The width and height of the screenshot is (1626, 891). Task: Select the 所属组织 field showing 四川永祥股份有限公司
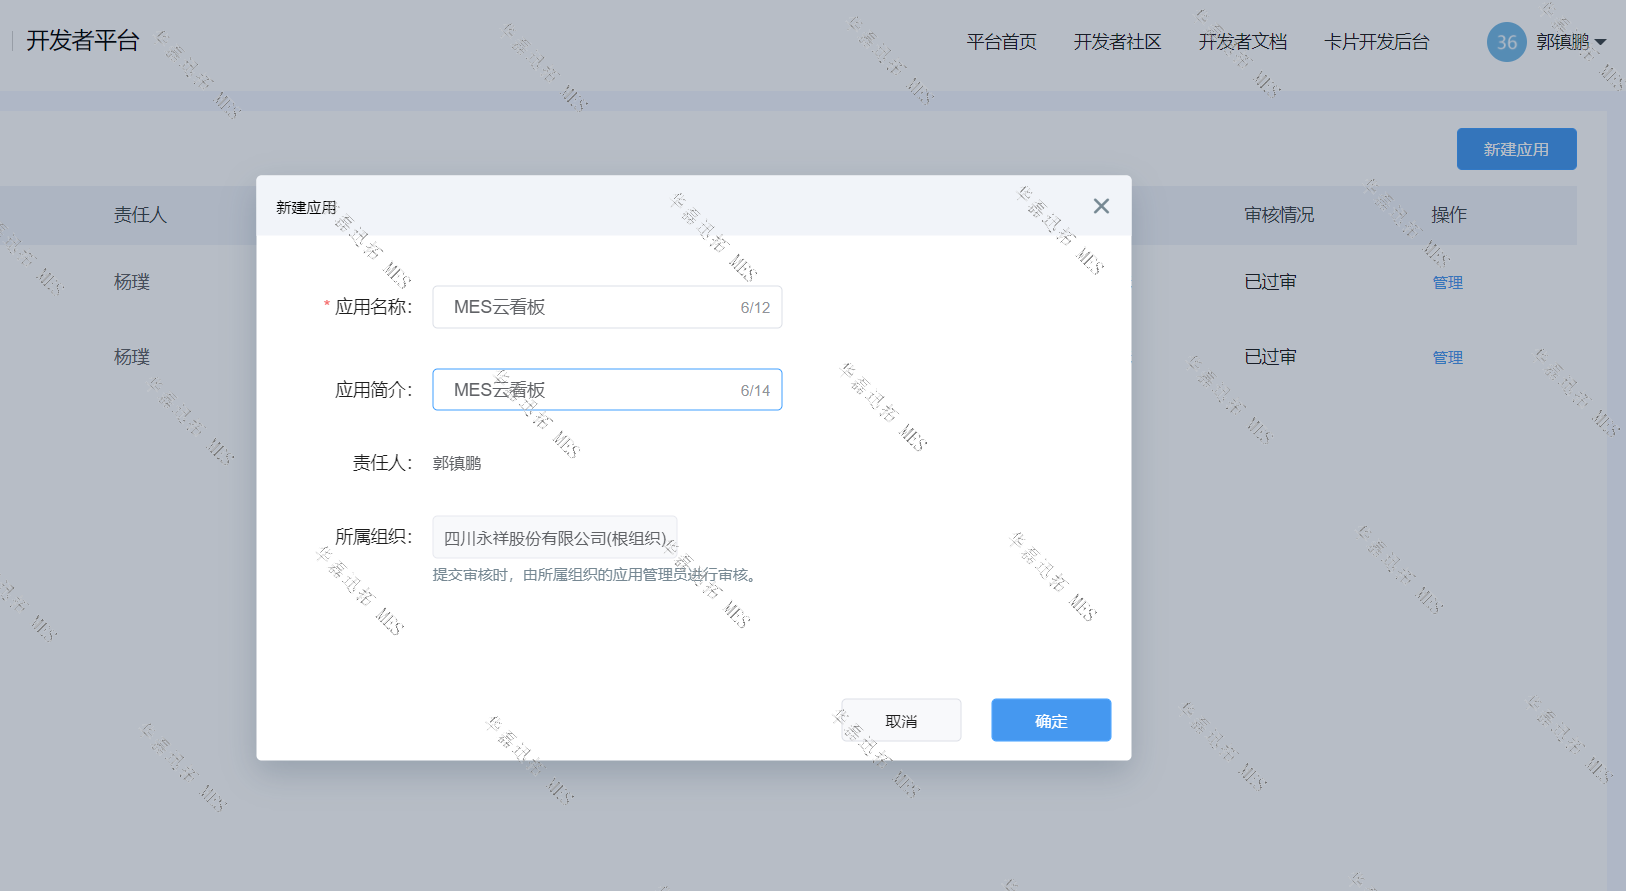click(554, 538)
